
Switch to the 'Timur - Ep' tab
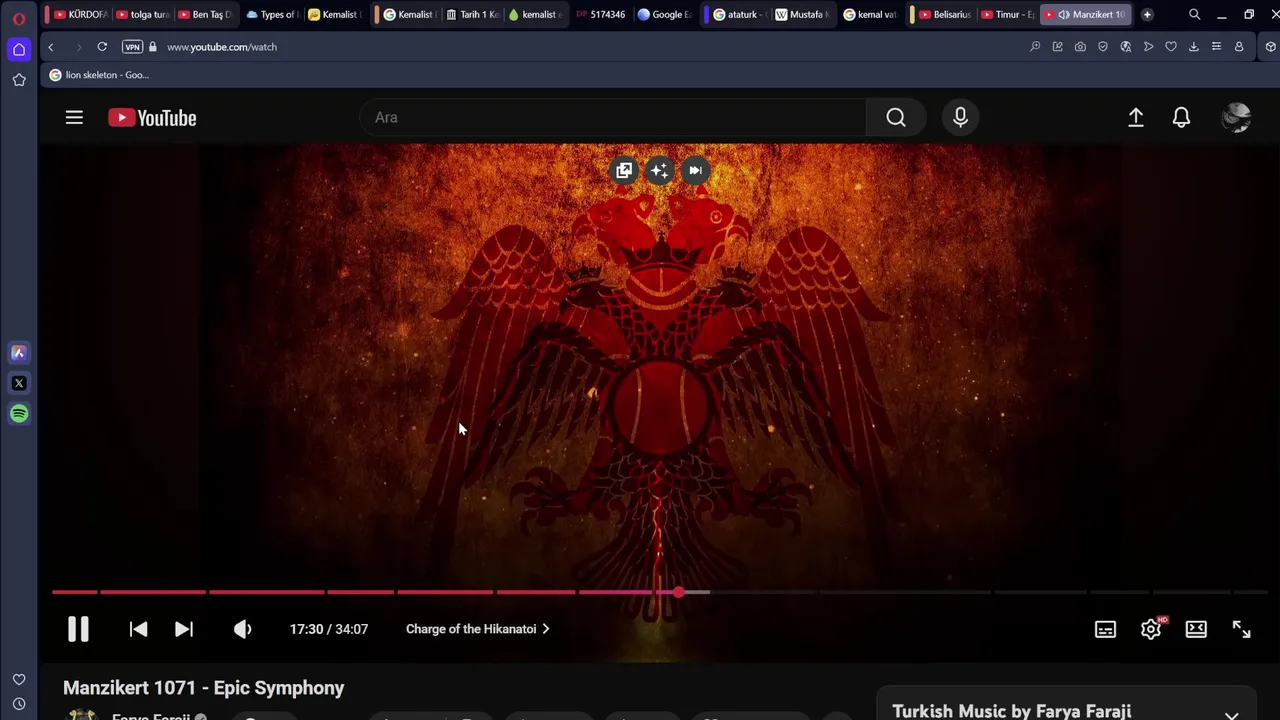pos(1007,15)
